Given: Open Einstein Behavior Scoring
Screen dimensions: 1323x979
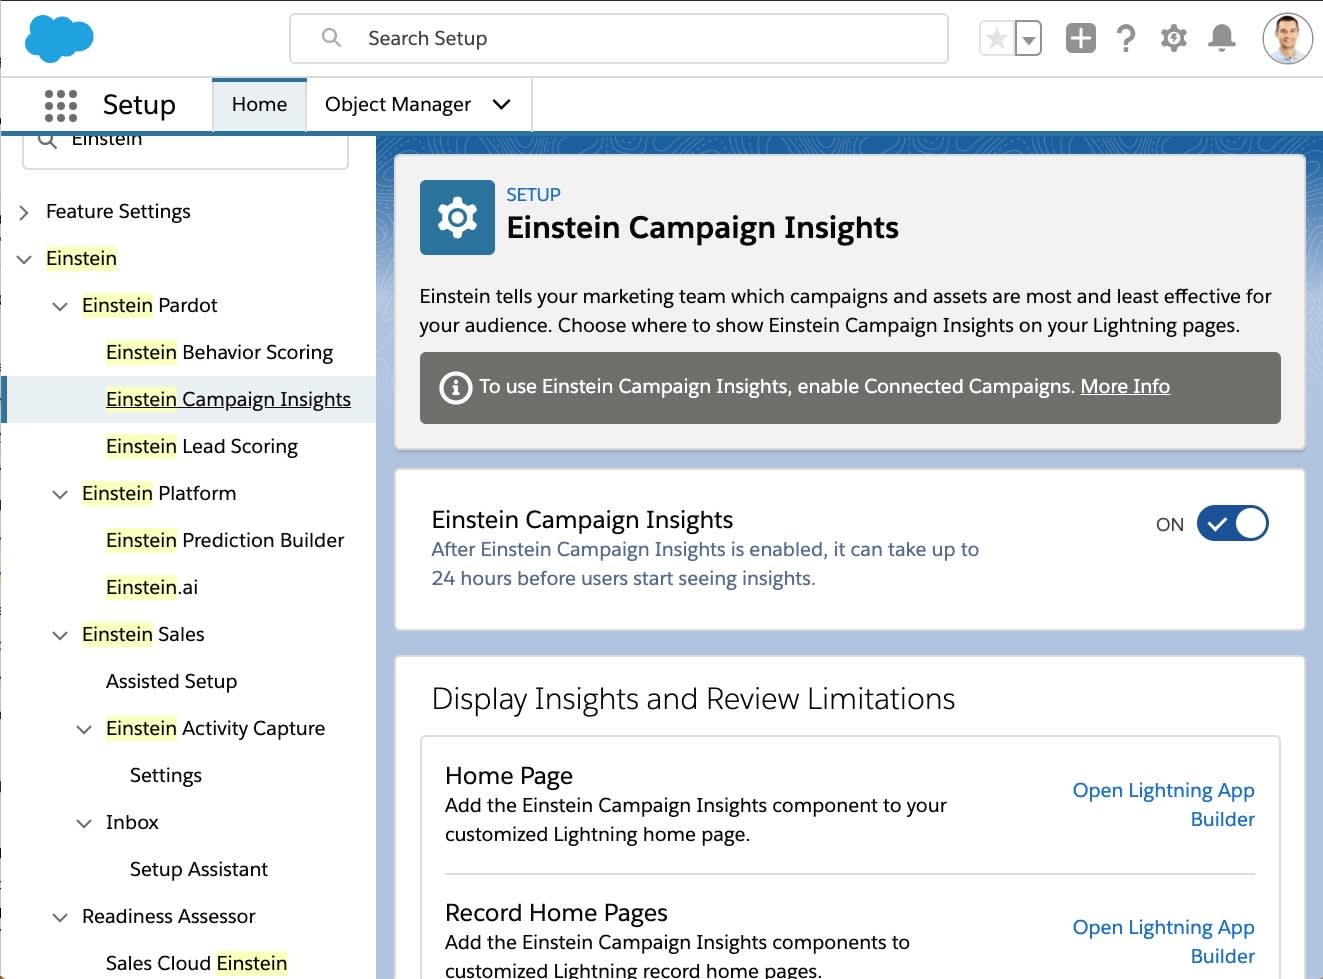Looking at the screenshot, I should point(219,352).
